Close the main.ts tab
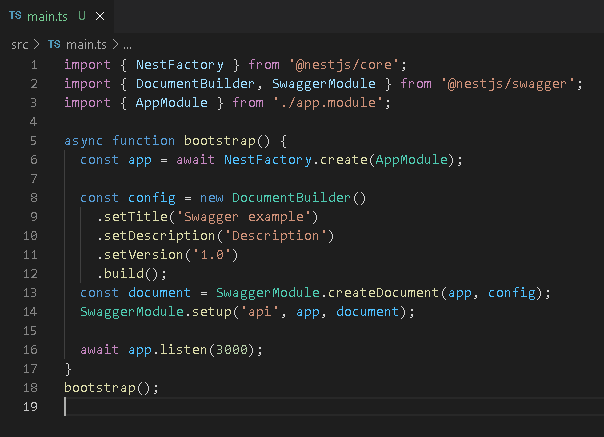 coord(100,16)
